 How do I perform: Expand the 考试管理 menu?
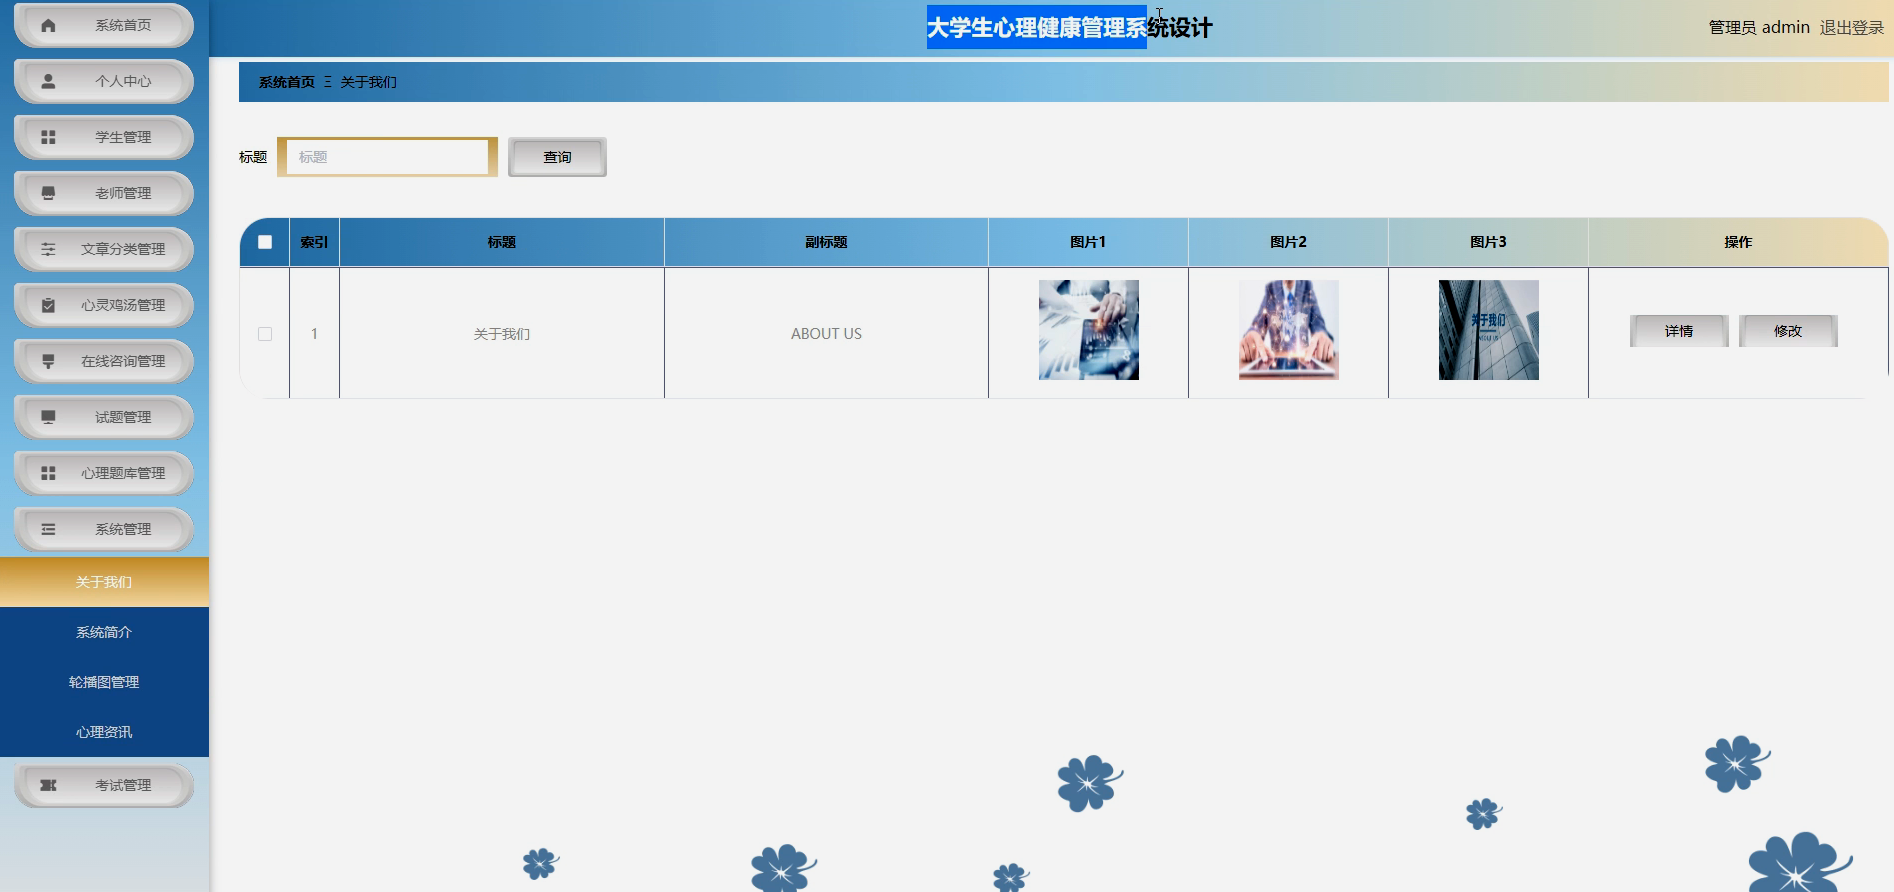click(x=104, y=785)
